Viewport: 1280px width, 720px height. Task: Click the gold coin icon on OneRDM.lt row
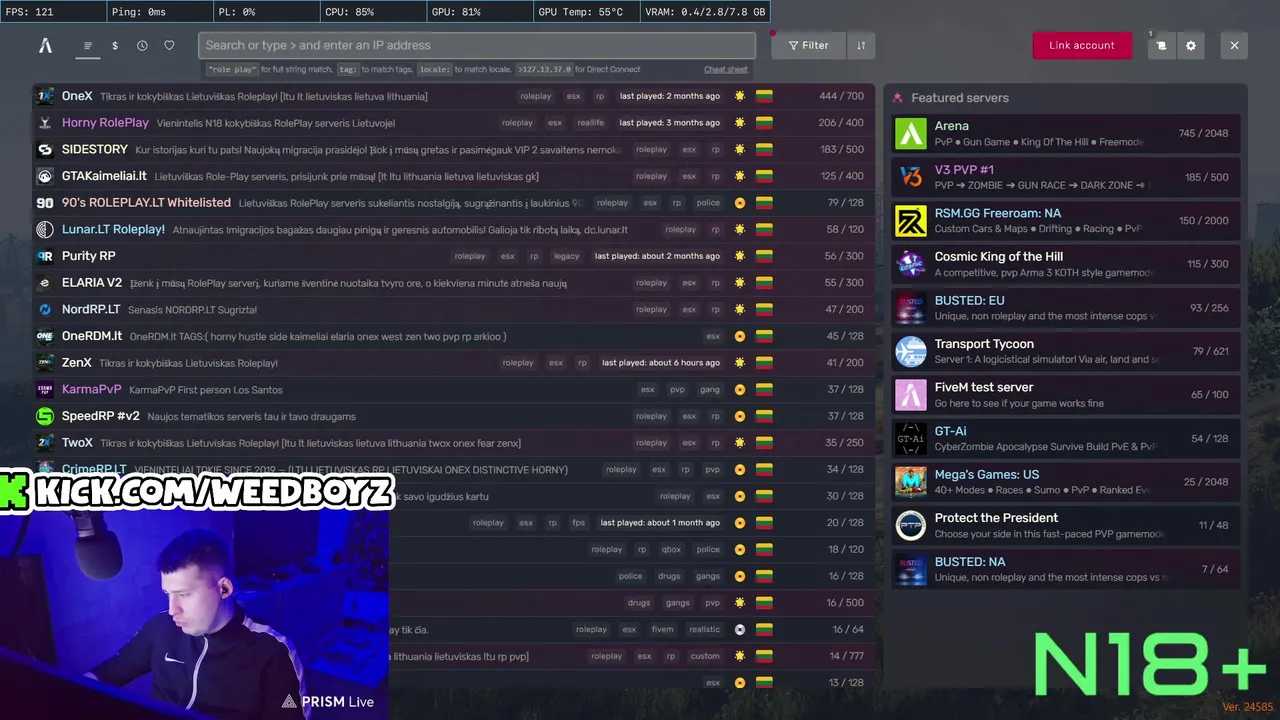tap(740, 336)
